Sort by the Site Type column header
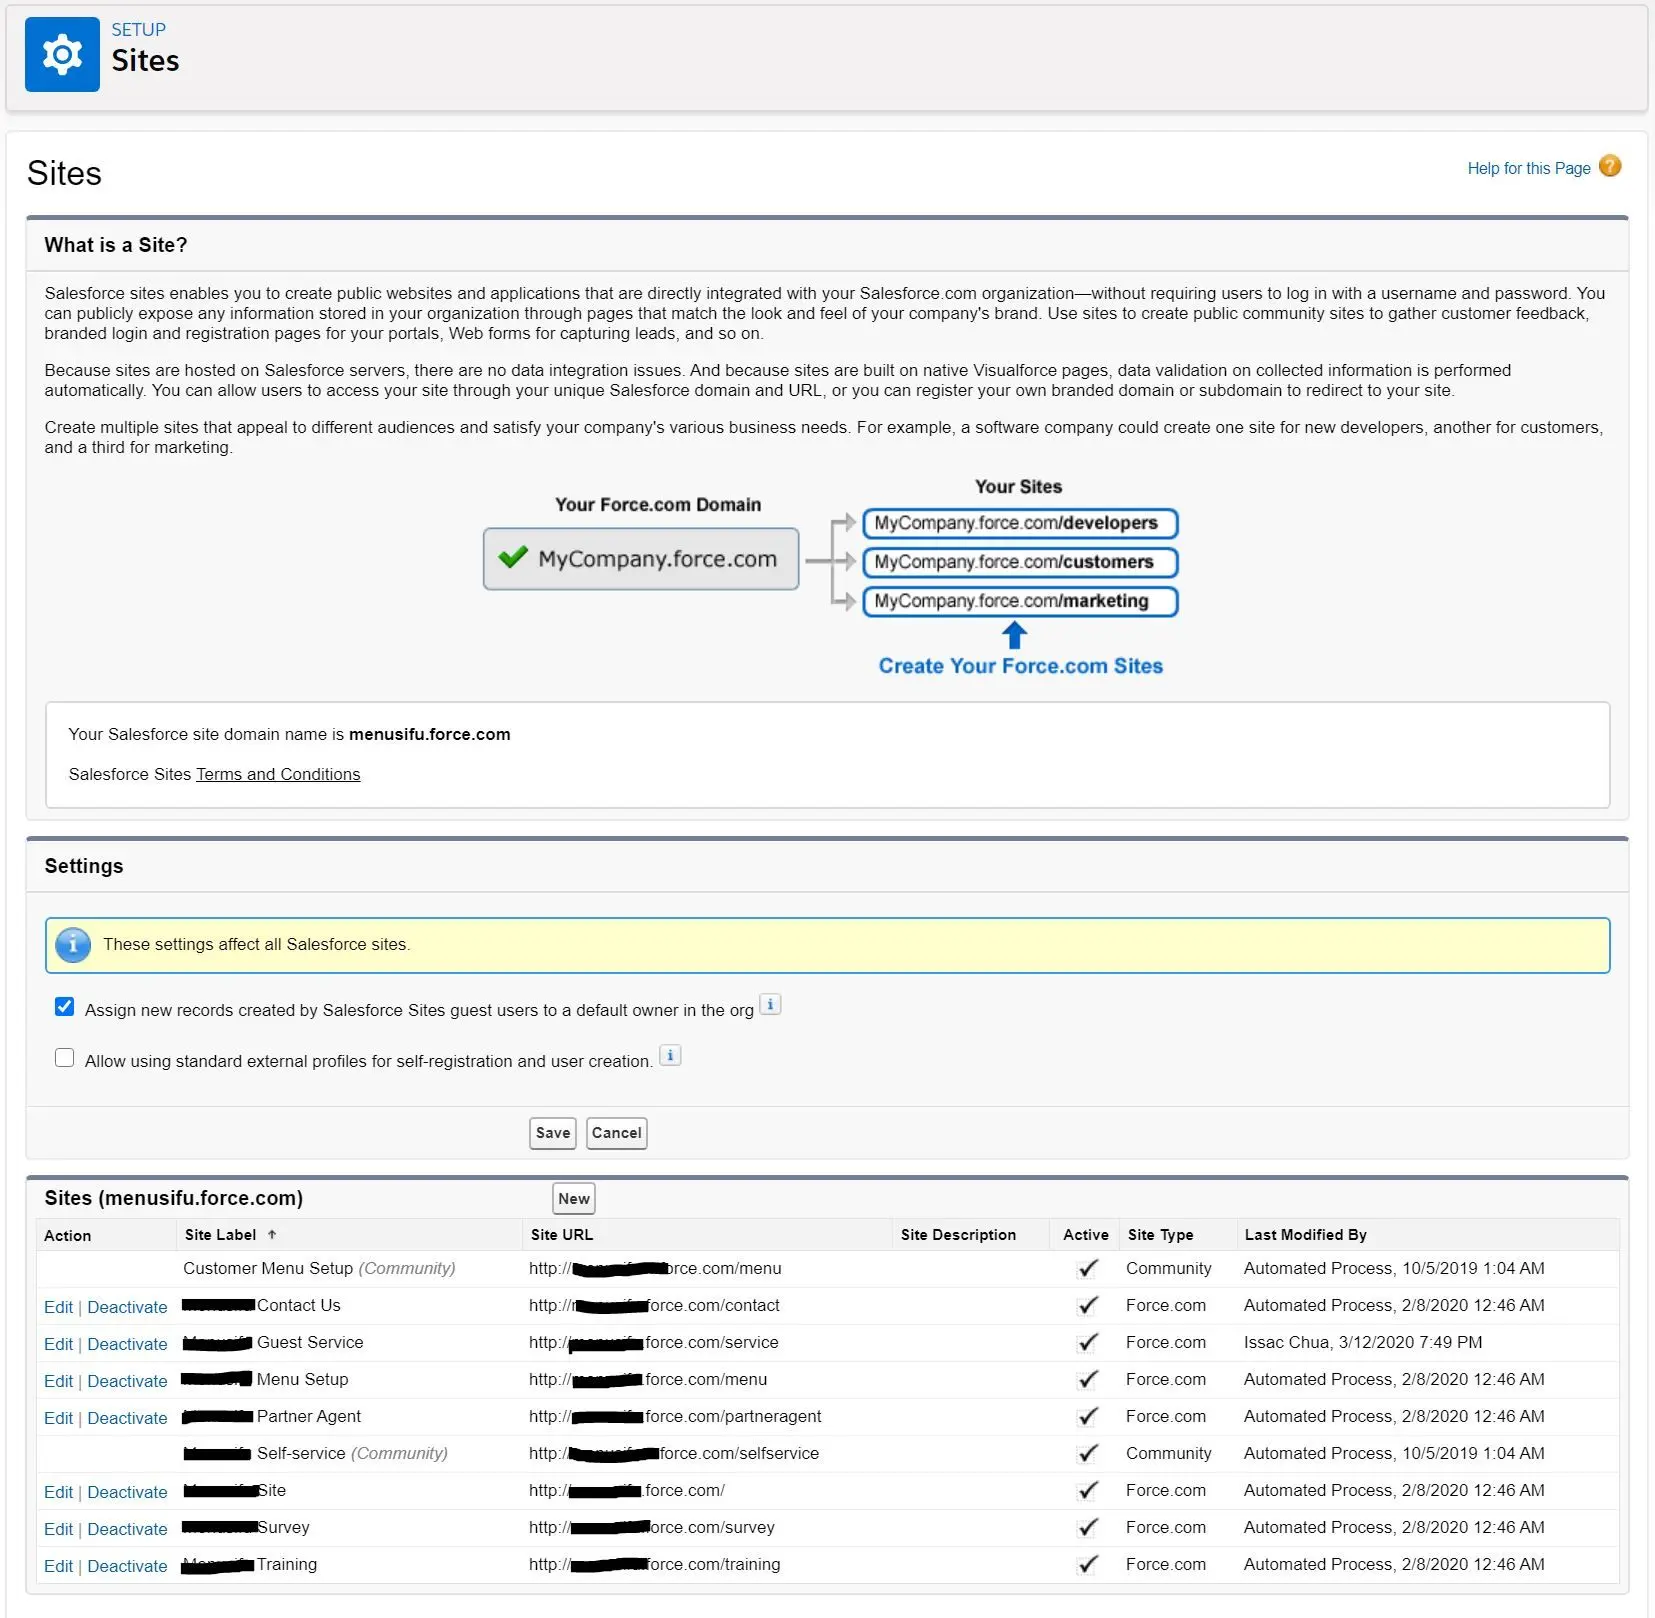 point(1160,1235)
